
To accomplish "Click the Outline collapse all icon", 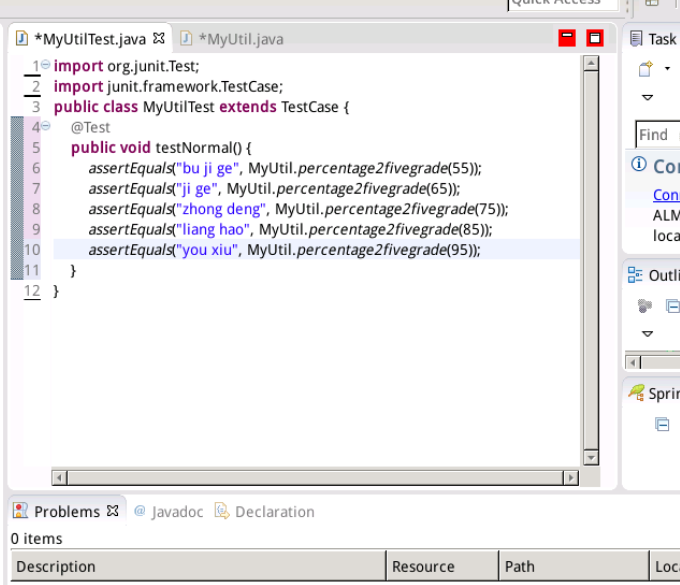I will click(x=673, y=306).
